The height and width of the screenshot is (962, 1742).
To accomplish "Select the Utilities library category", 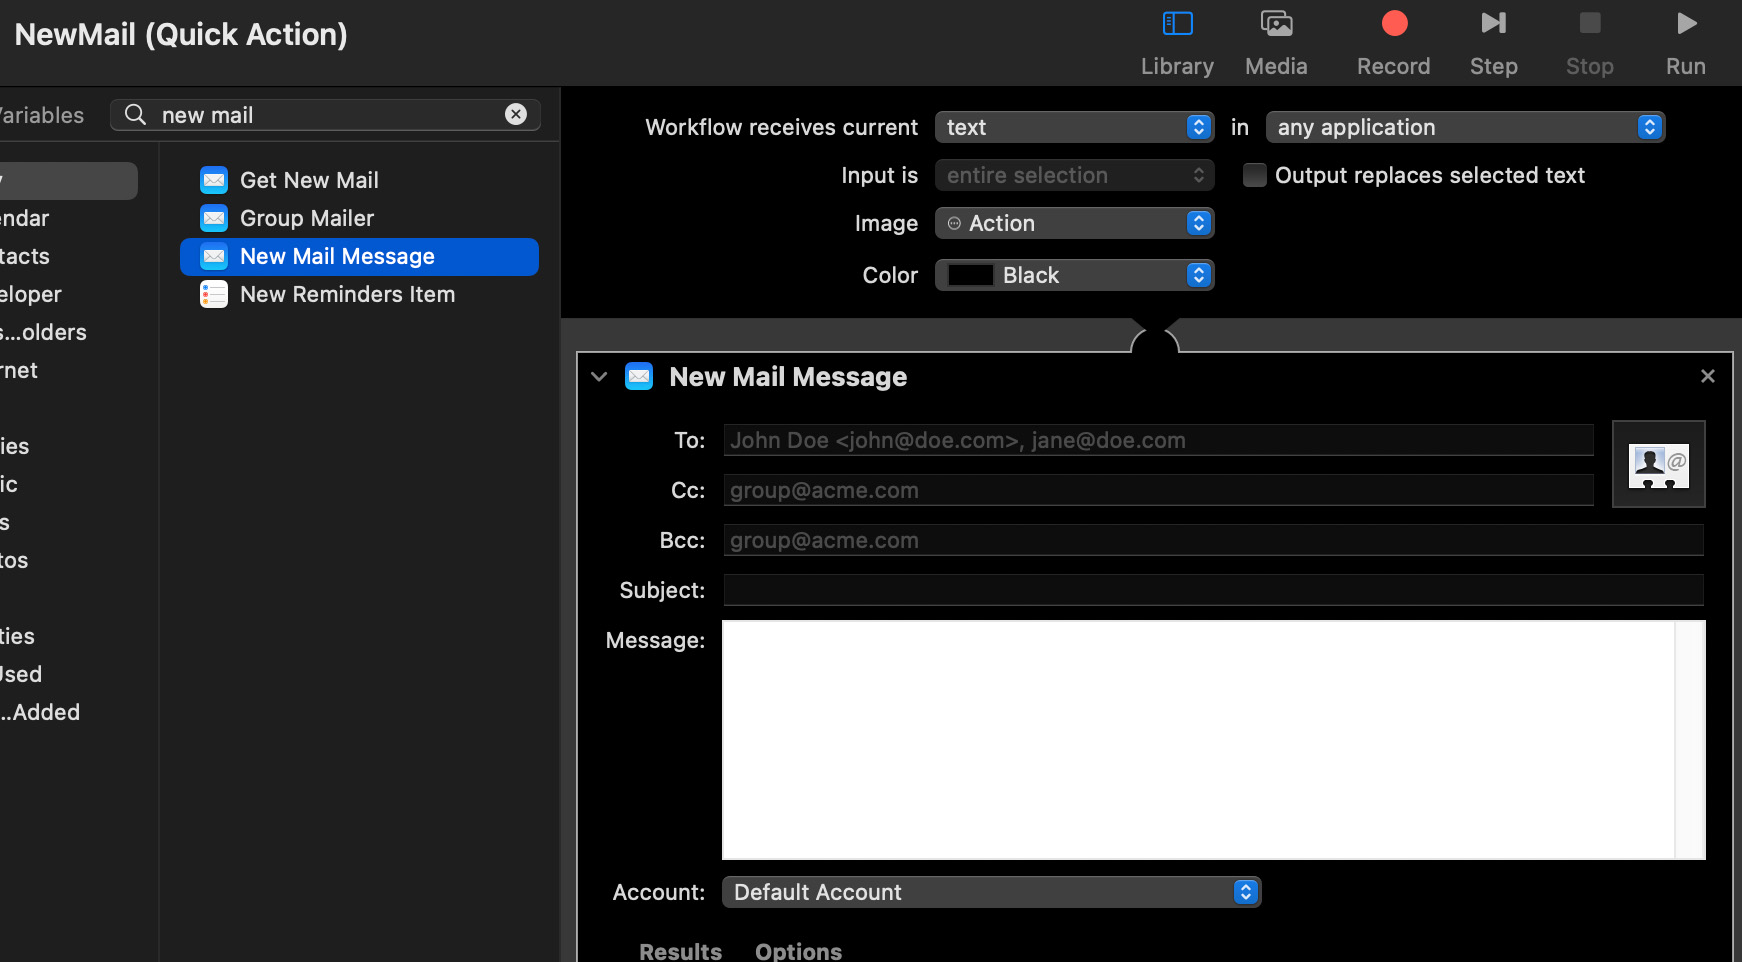I will 17,636.
